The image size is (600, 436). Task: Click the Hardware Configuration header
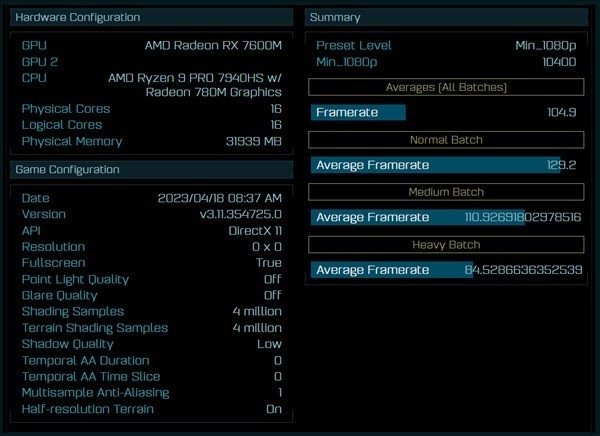click(152, 17)
